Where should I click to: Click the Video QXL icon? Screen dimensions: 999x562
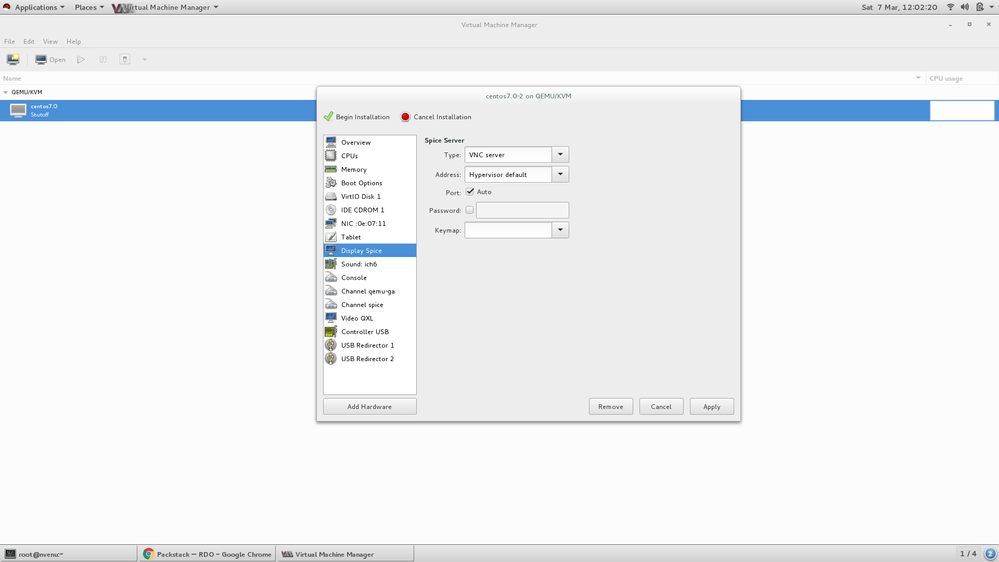[x=331, y=318]
